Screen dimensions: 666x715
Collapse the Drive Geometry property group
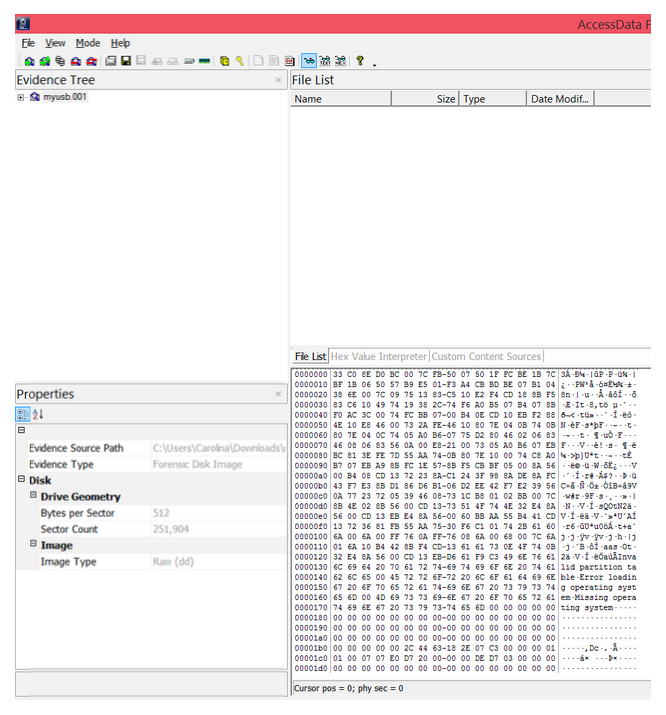click(34, 497)
